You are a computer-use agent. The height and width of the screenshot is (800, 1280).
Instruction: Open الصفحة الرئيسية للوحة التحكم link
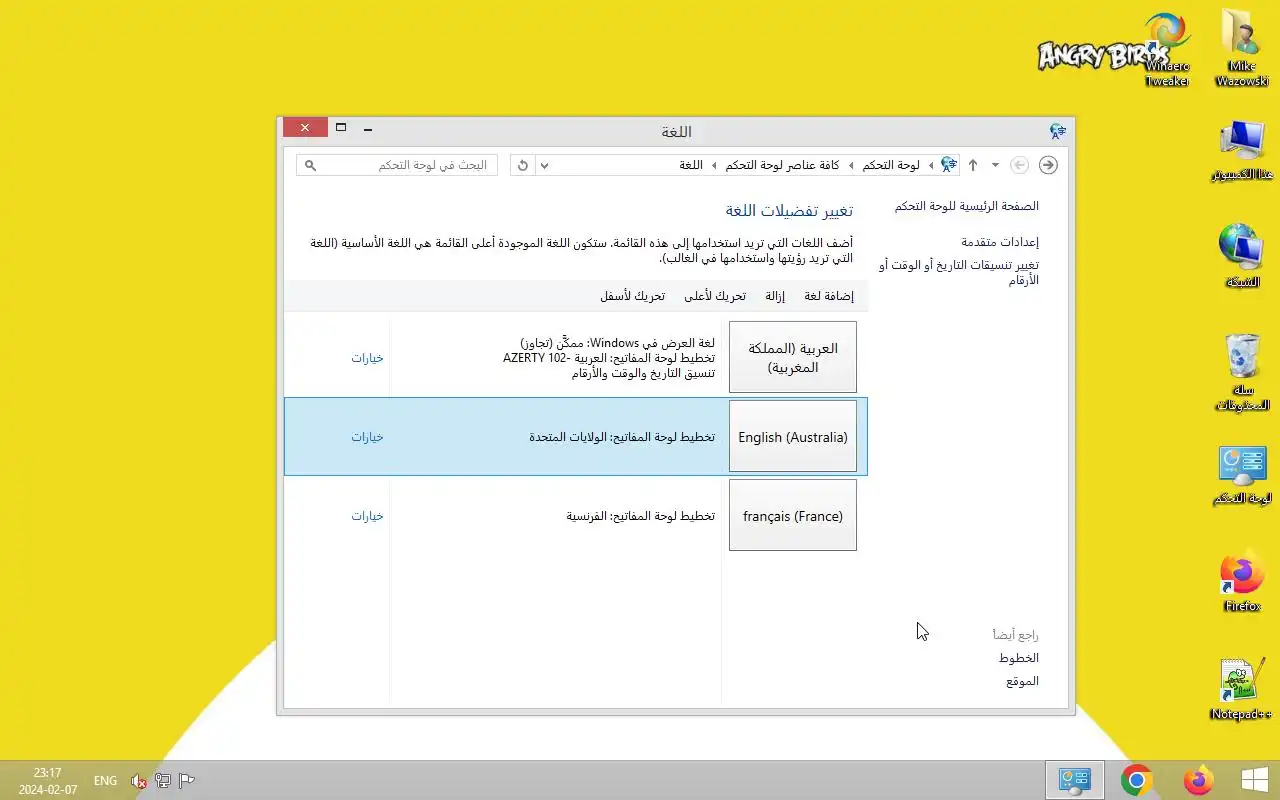point(967,206)
